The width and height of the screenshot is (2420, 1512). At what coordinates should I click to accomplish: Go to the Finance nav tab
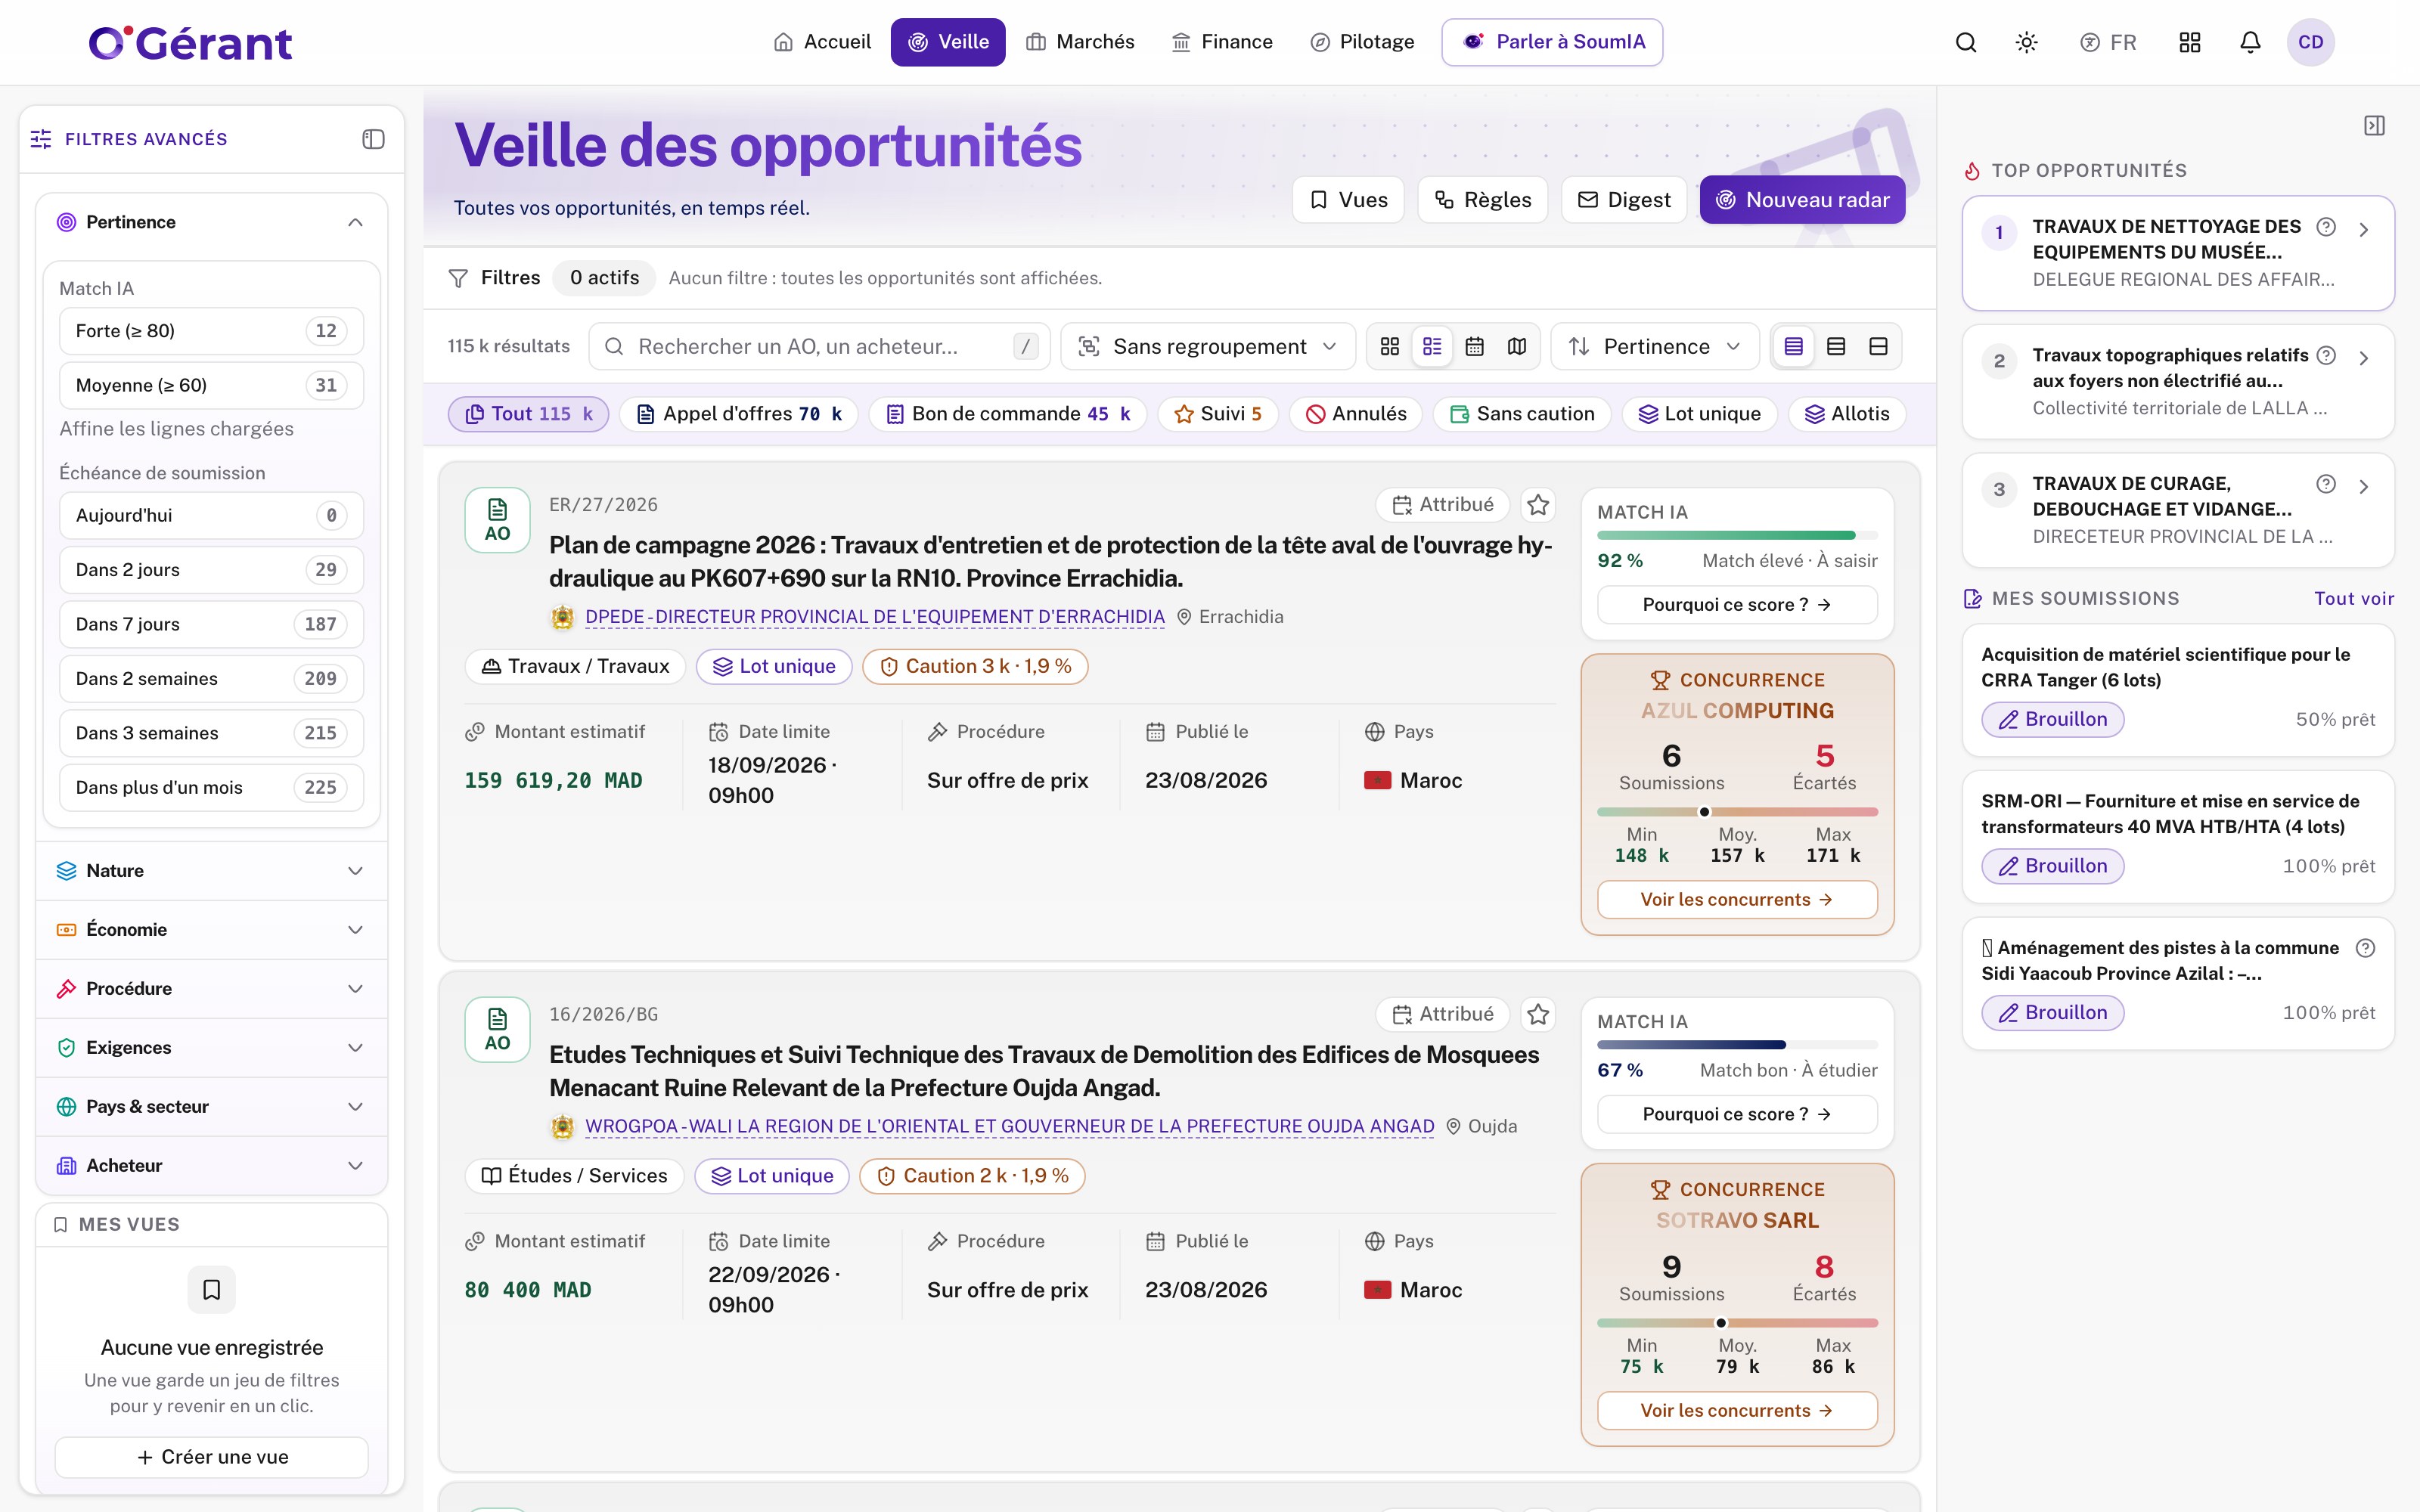[1222, 42]
